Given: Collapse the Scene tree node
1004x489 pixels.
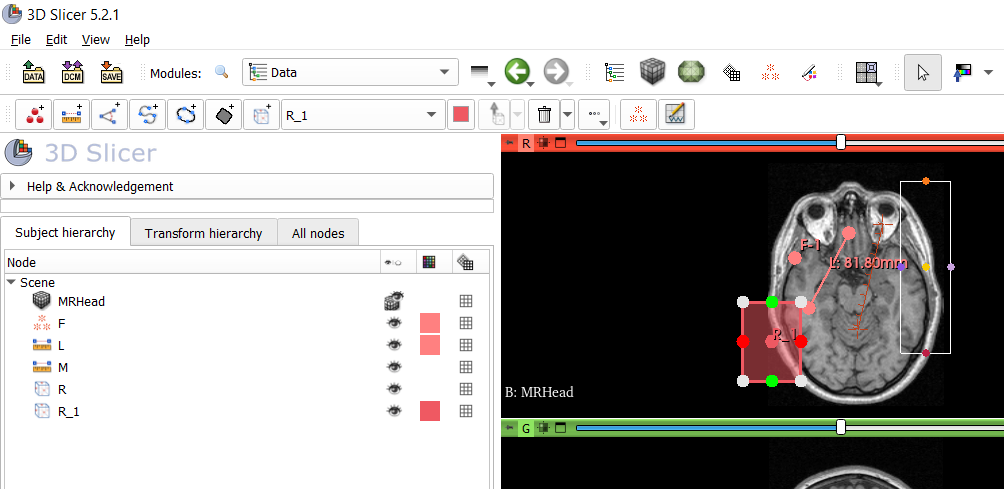Looking at the screenshot, I should 11,282.
